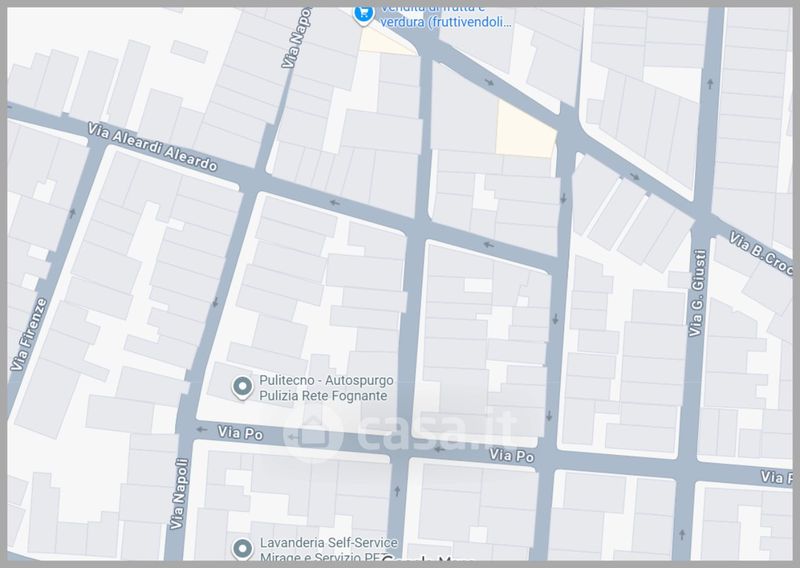800x568 pixels.
Task: Select the Pulitecno location pin icon
Action: (241, 386)
